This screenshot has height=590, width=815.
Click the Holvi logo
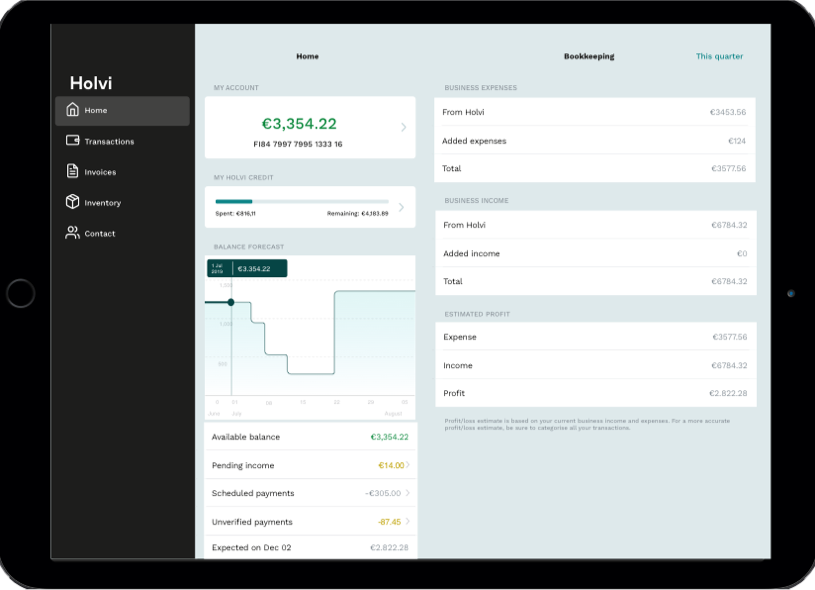coord(91,83)
